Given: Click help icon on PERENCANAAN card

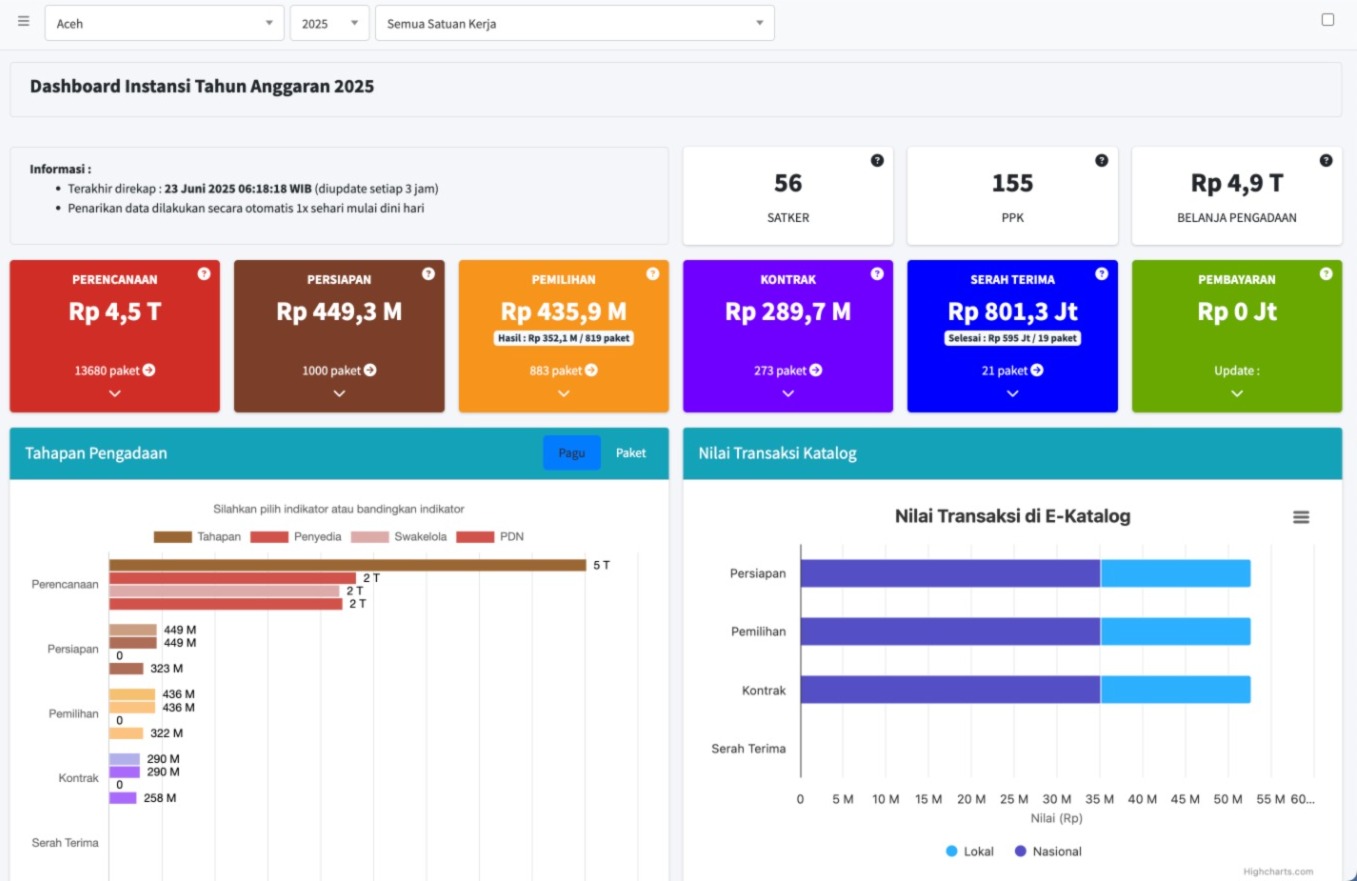Looking at the screenshot, I should [x=204, y=273].
